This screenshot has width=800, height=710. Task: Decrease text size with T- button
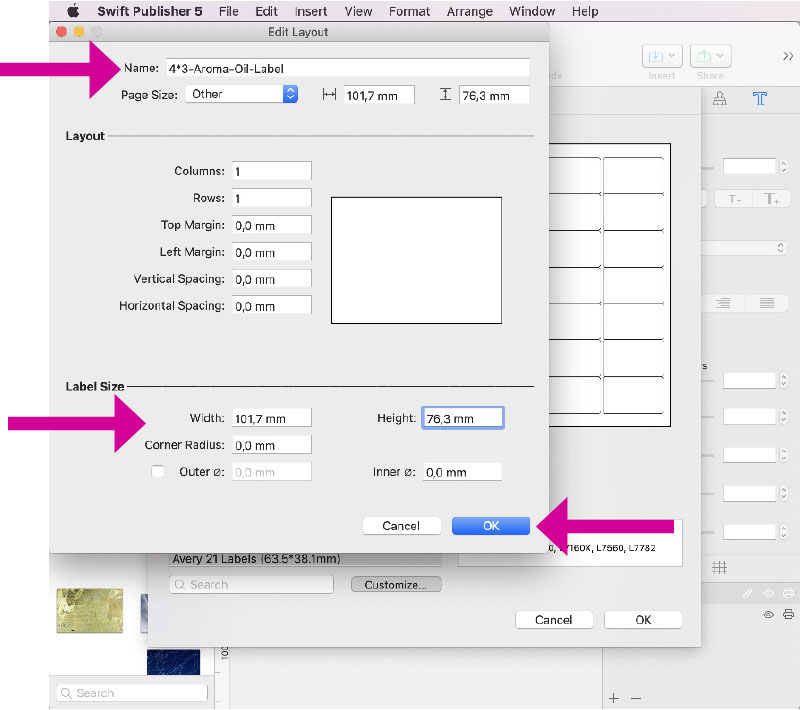click(735, 199)
